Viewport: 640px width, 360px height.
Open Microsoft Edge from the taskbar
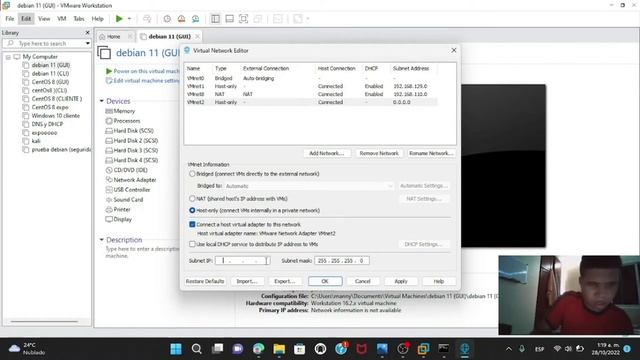tap(258, 349)
